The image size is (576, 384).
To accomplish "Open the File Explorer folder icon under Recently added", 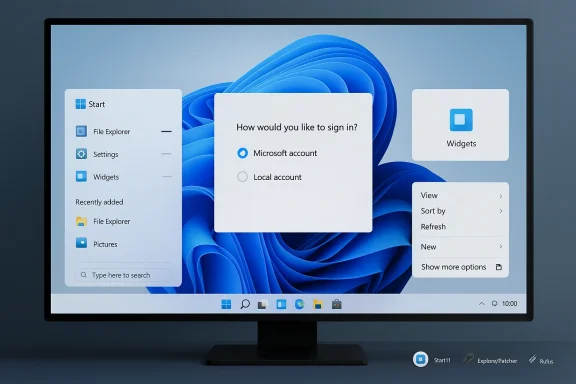I will 81,221.
